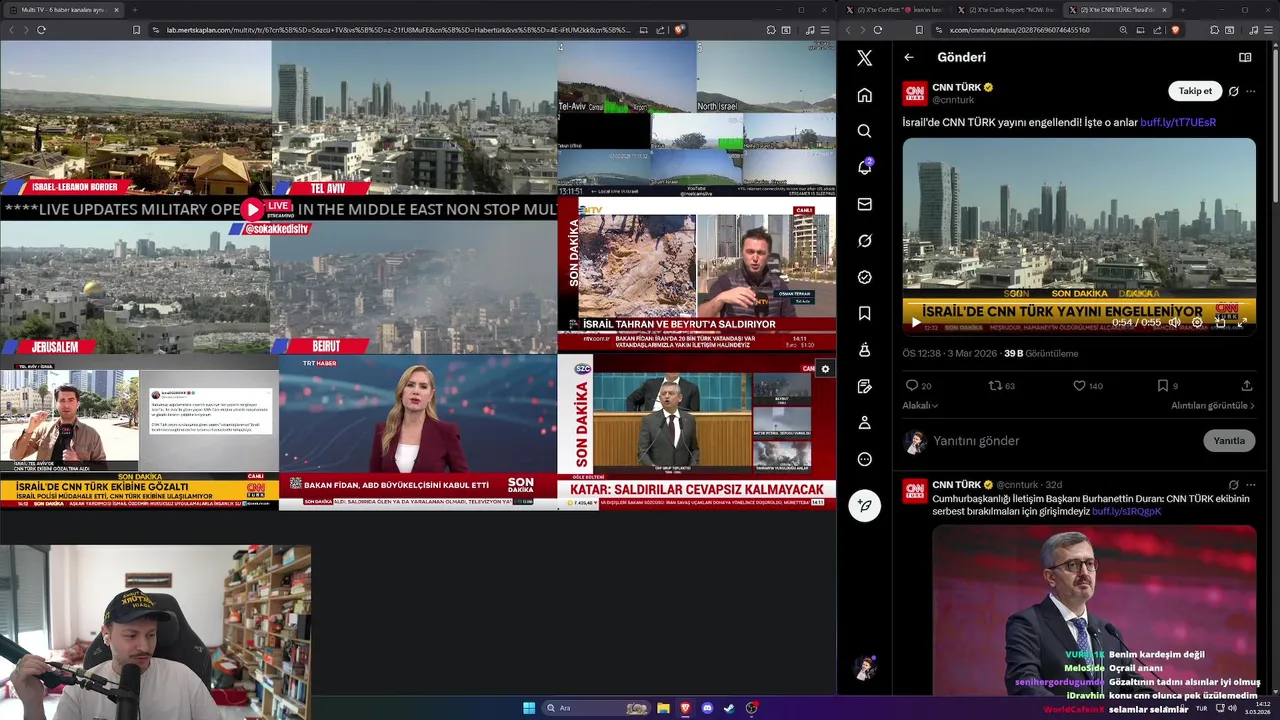
Task: Open Discord from the taskbar
Action: pyautogui.click(x=708, y=708)
